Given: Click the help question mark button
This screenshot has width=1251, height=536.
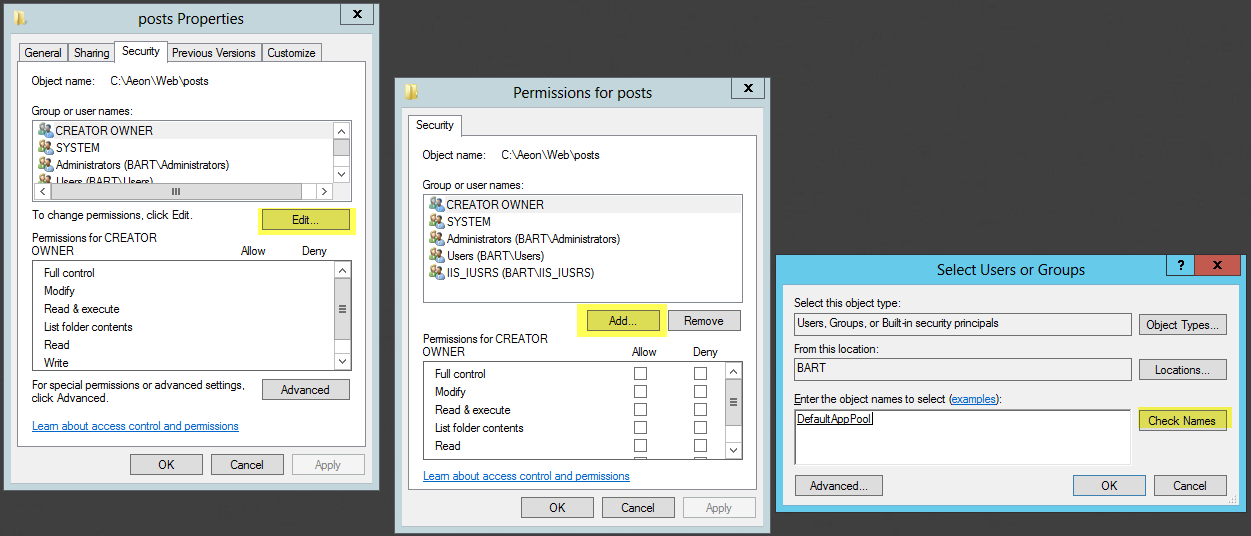Looking at the screenshot, I should pos(1180,266).
